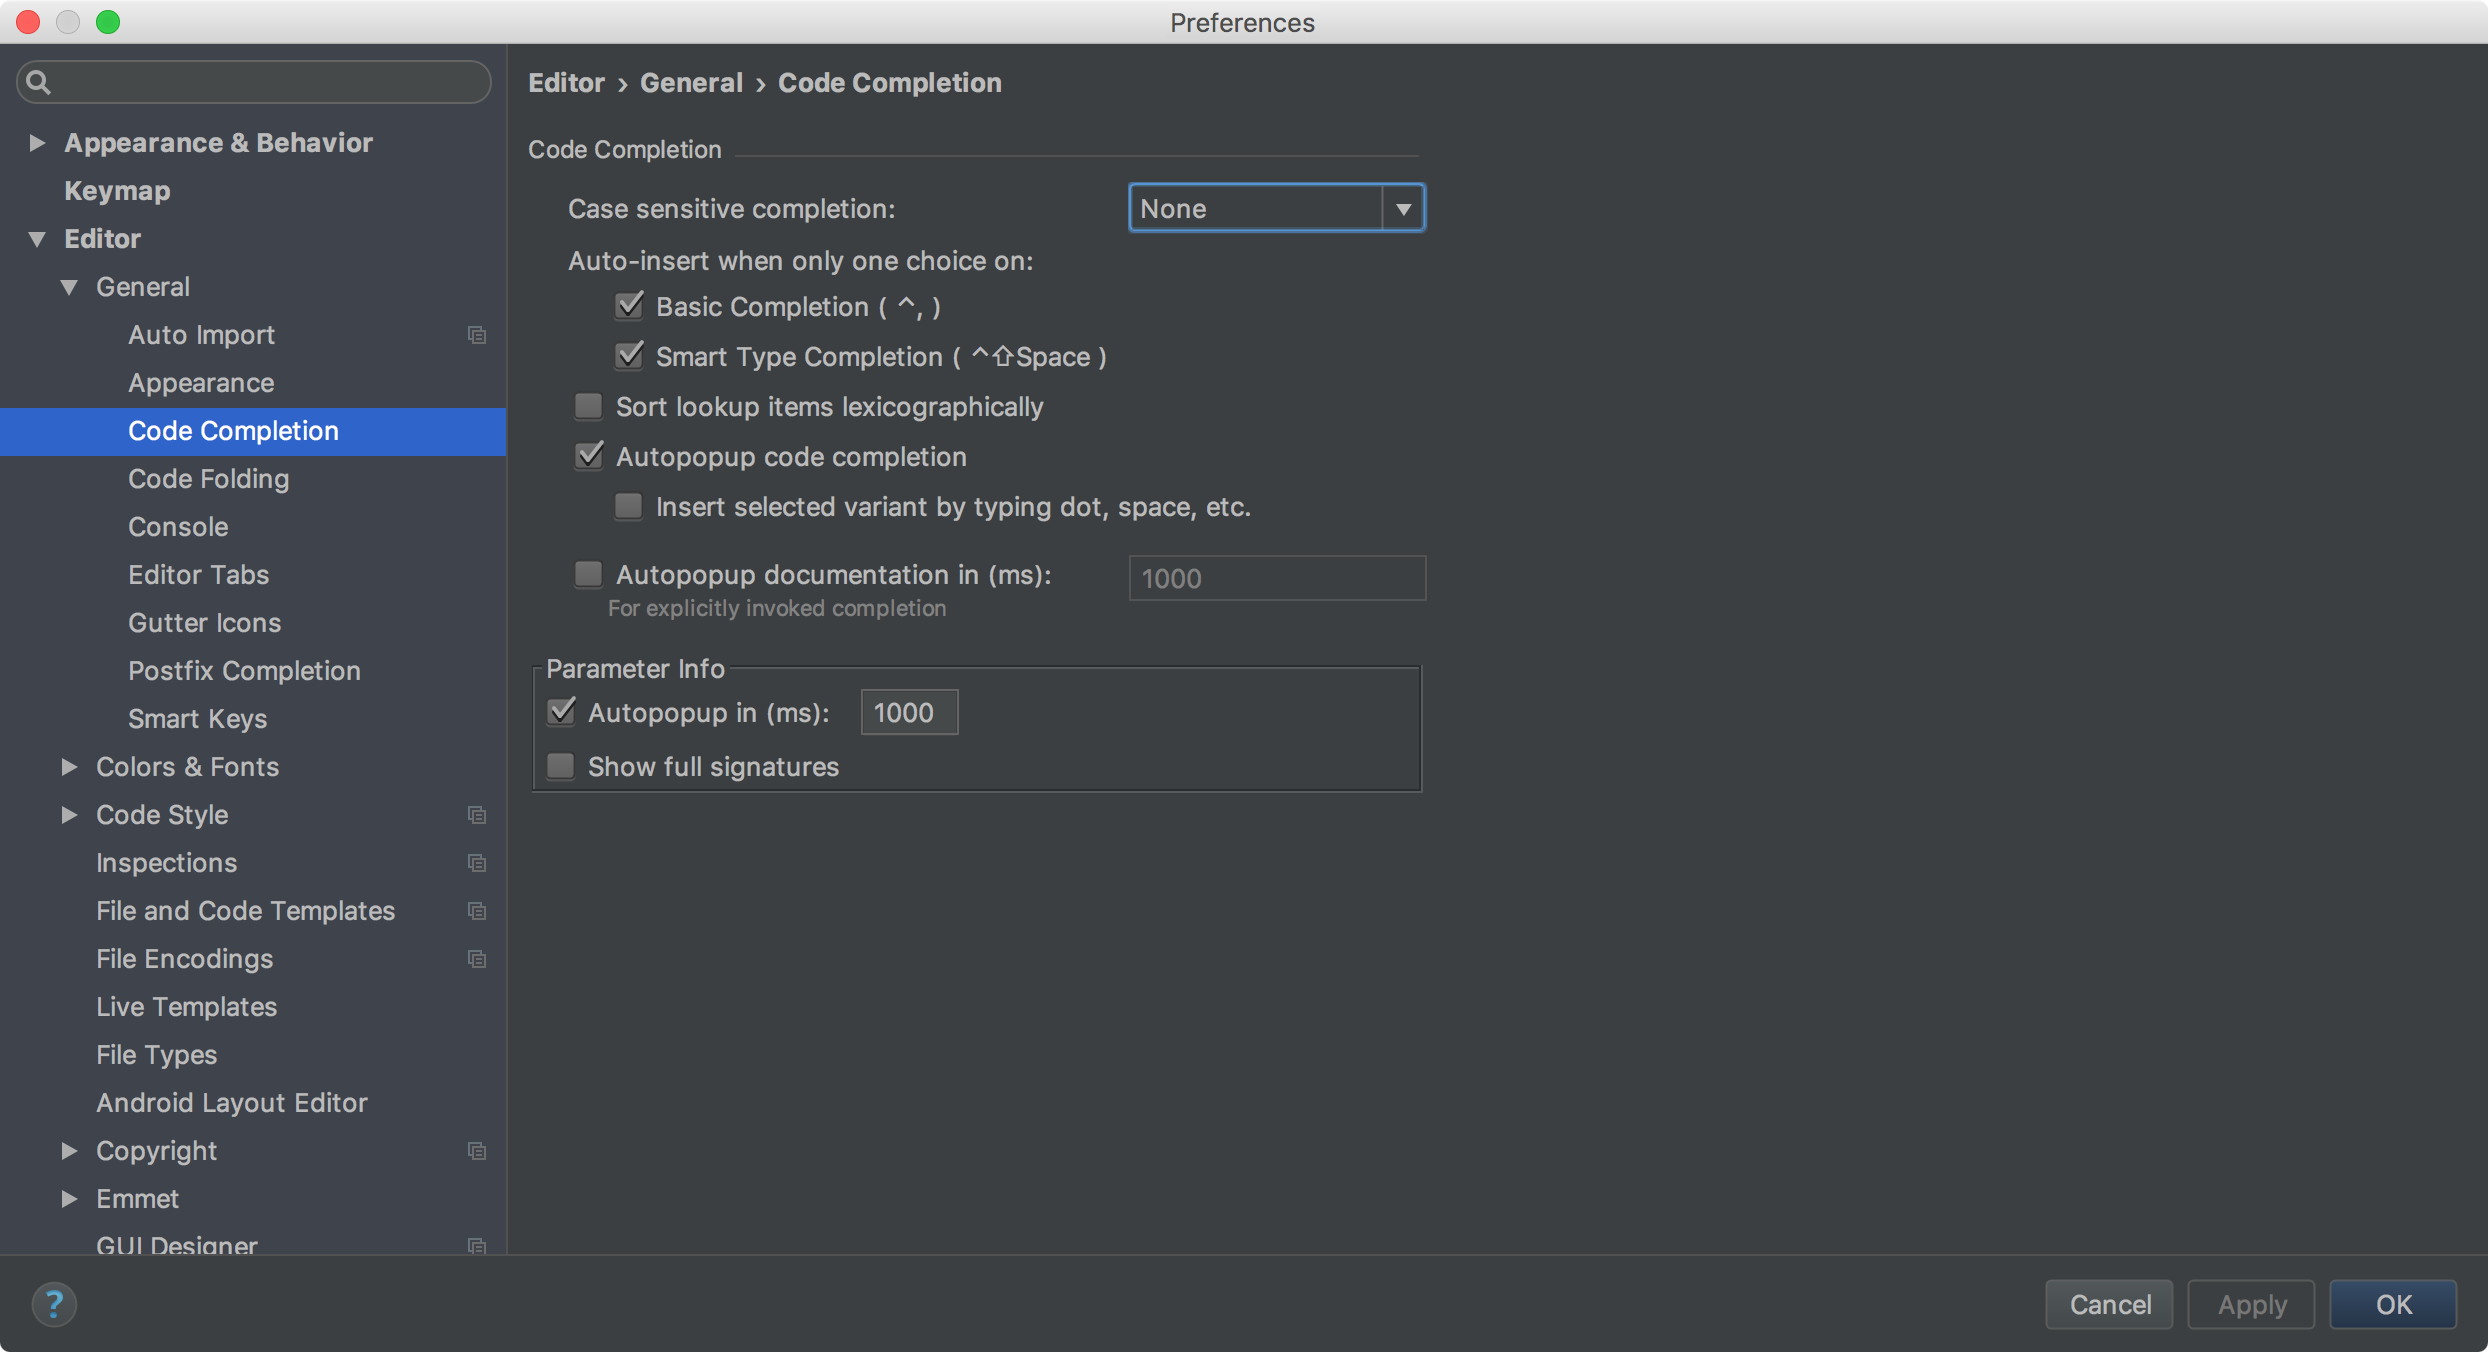Select Postfix Completion in sidebar
This screenshot has width=2488, height=1352.
click(244, 670)
